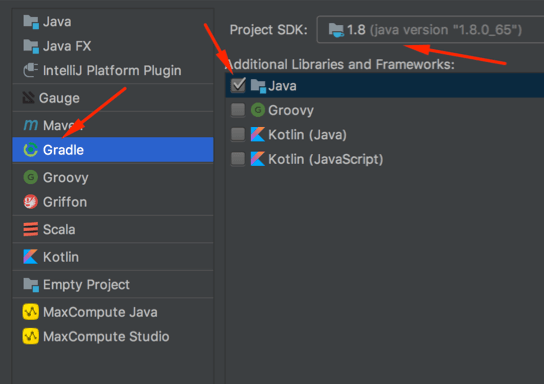Image resolution: width=544 pixels, height=384 pixels.
Task: Click the Java FX folder icon
Action: click(31, 46)
